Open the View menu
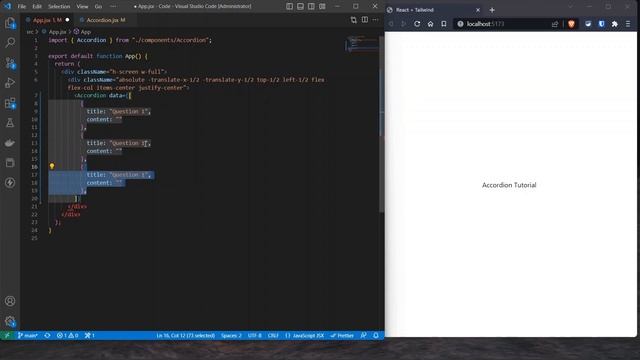The width and height of the screenshot is (640, 360). pyautogui.click(x=82, y=7)
